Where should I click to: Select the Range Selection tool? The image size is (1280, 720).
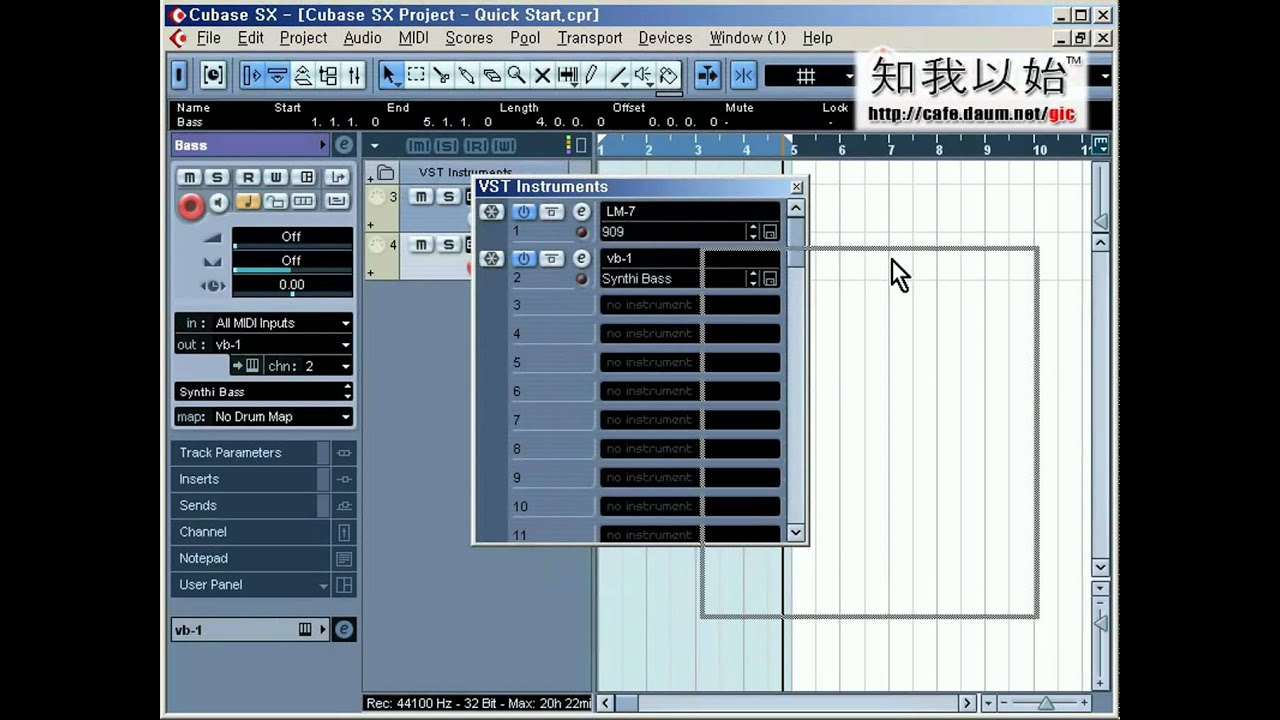click(x=416, y=75)
